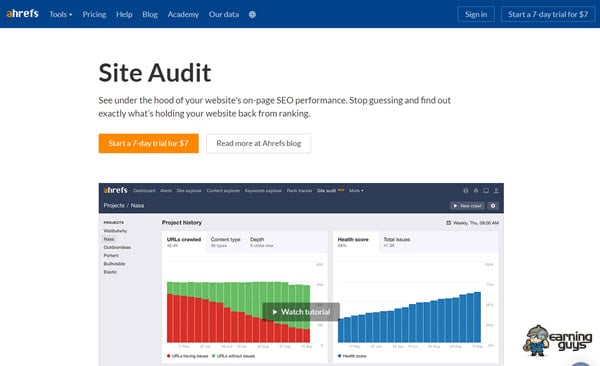Click the settings gear beside New crawl
This screenshot has height=366, width=600.
coord(493,206)
